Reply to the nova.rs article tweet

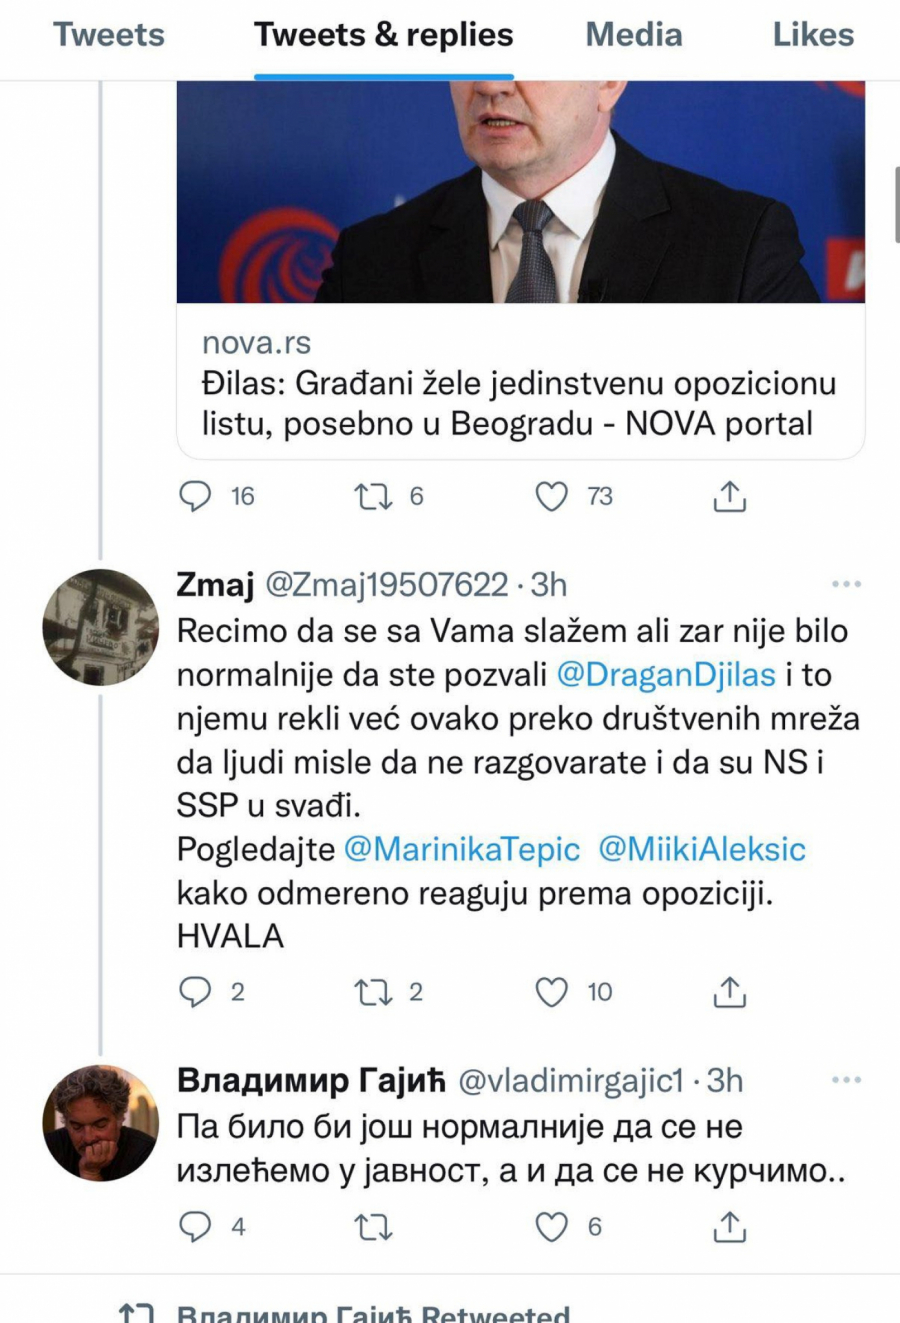coord(195,496)
